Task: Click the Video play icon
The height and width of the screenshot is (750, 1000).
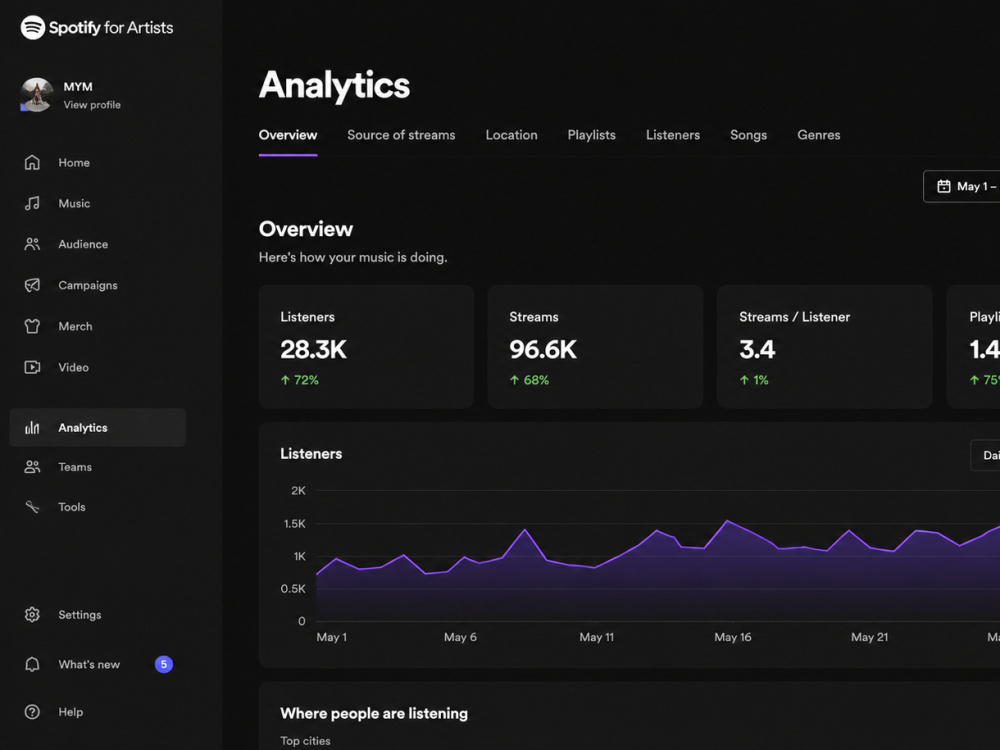Action: [32, 367]
